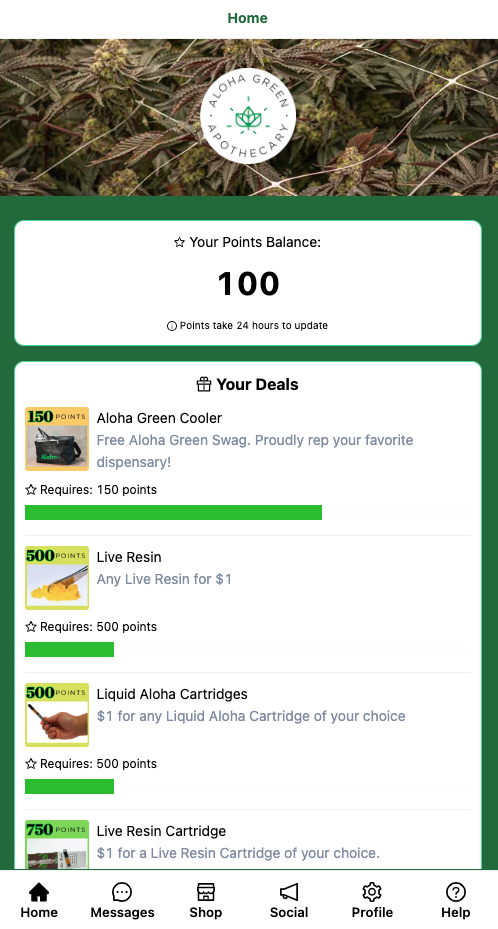Click the 'Any Live Resin for $1' description
The width and height of the screenshot is (498, 929).
tap(164, 579)
